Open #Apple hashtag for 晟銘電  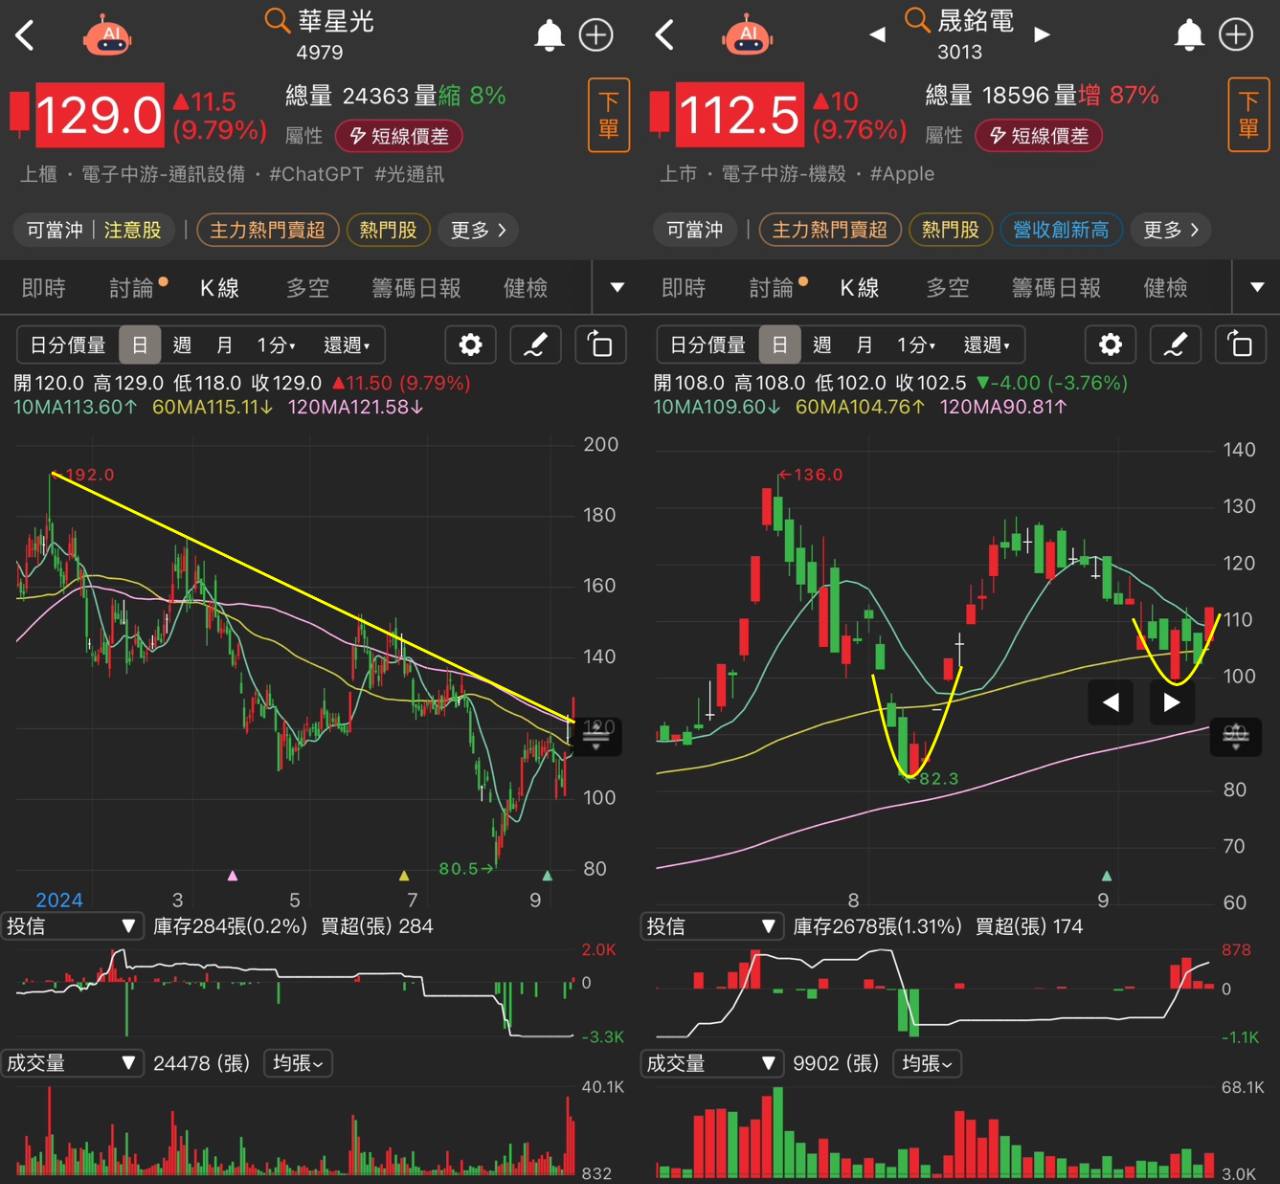coord(902,174)
